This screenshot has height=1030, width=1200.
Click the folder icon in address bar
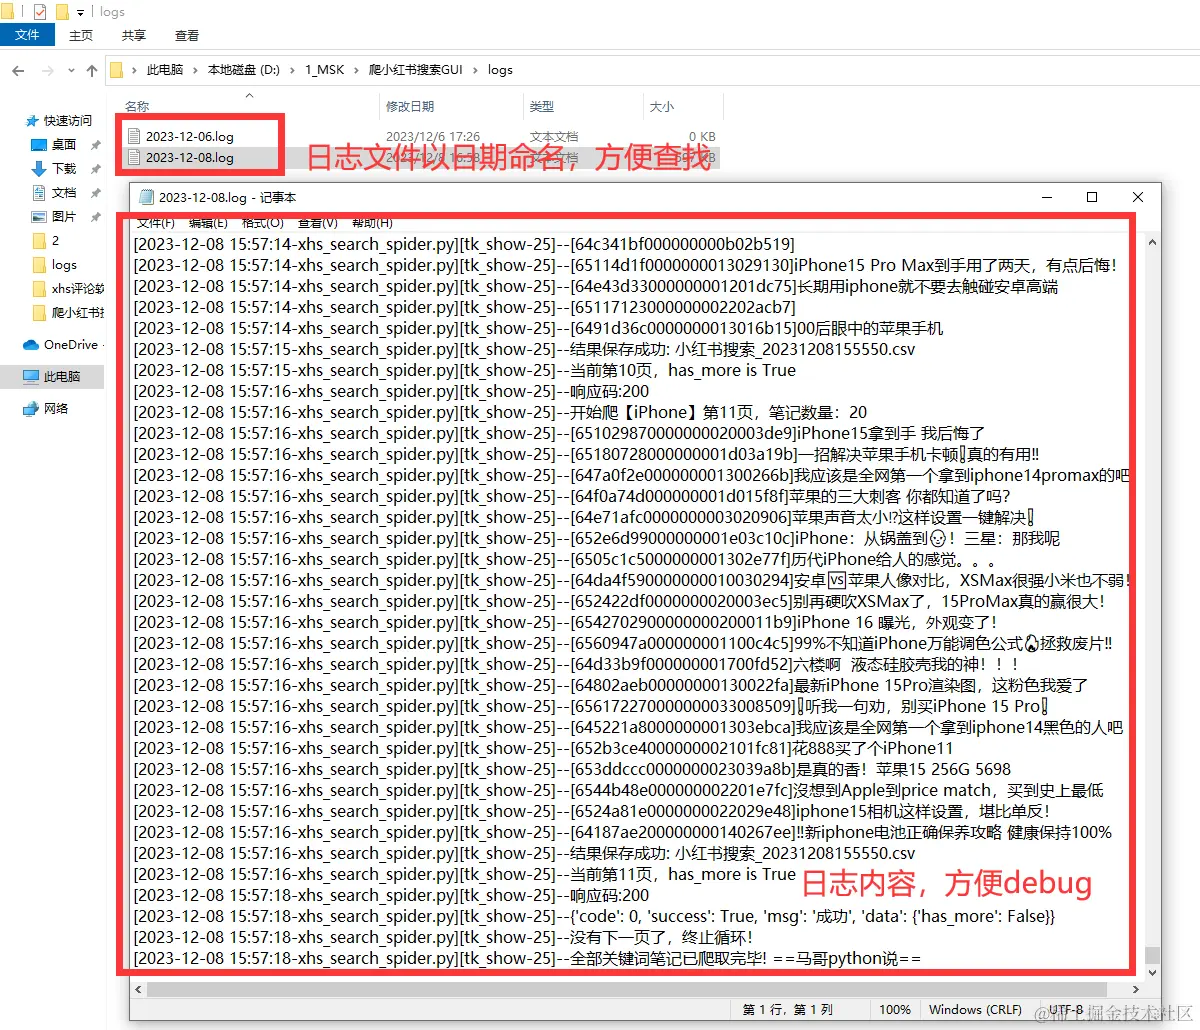[x=116, y=70]
